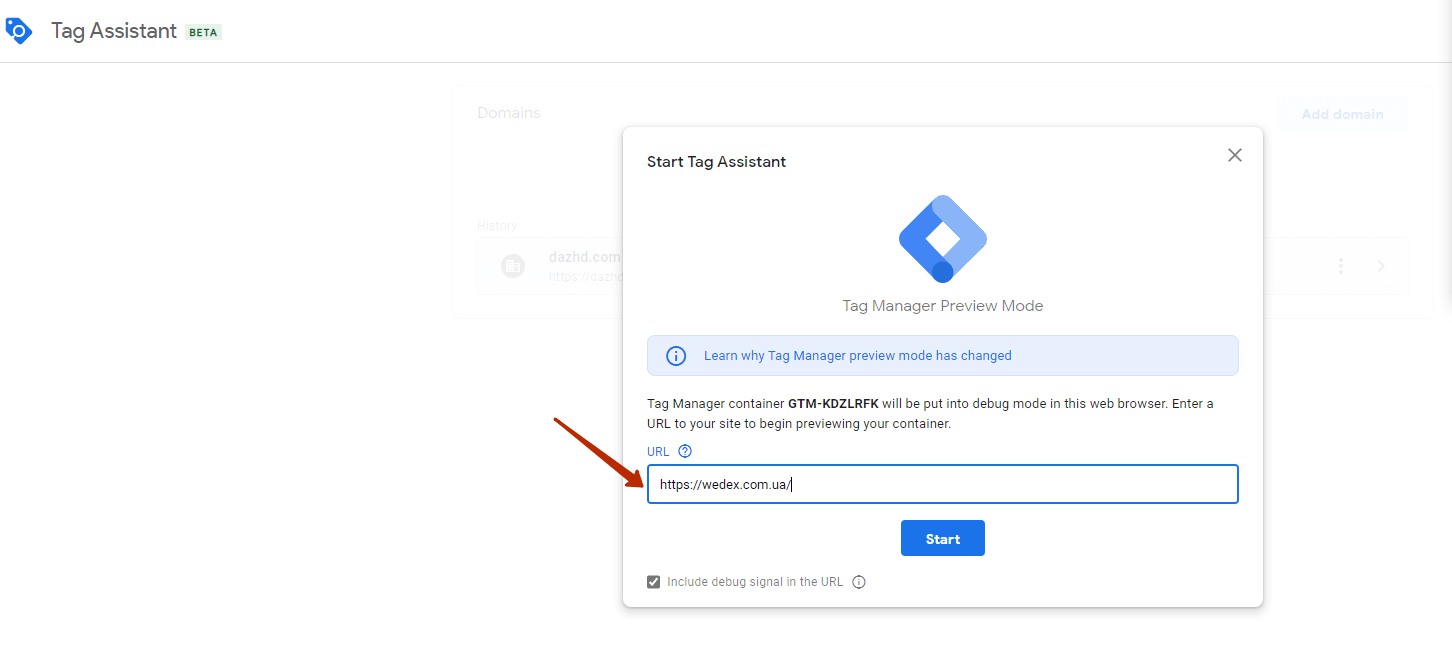Click container ID 'GTM-KDZLRFK' text

(833, 404)
